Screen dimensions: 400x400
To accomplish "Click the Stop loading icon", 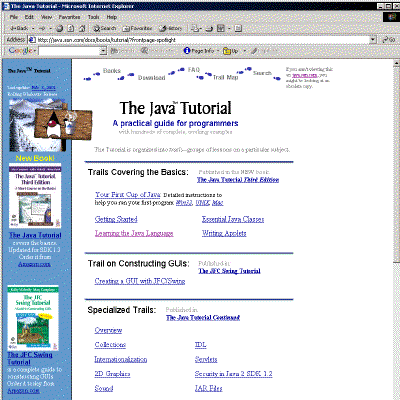I will 59,29.
